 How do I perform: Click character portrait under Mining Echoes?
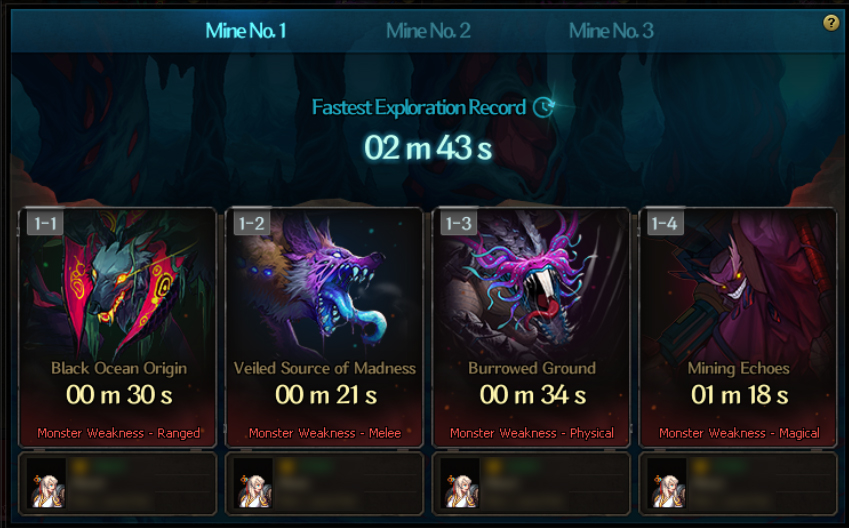click(x=667, y=484)
